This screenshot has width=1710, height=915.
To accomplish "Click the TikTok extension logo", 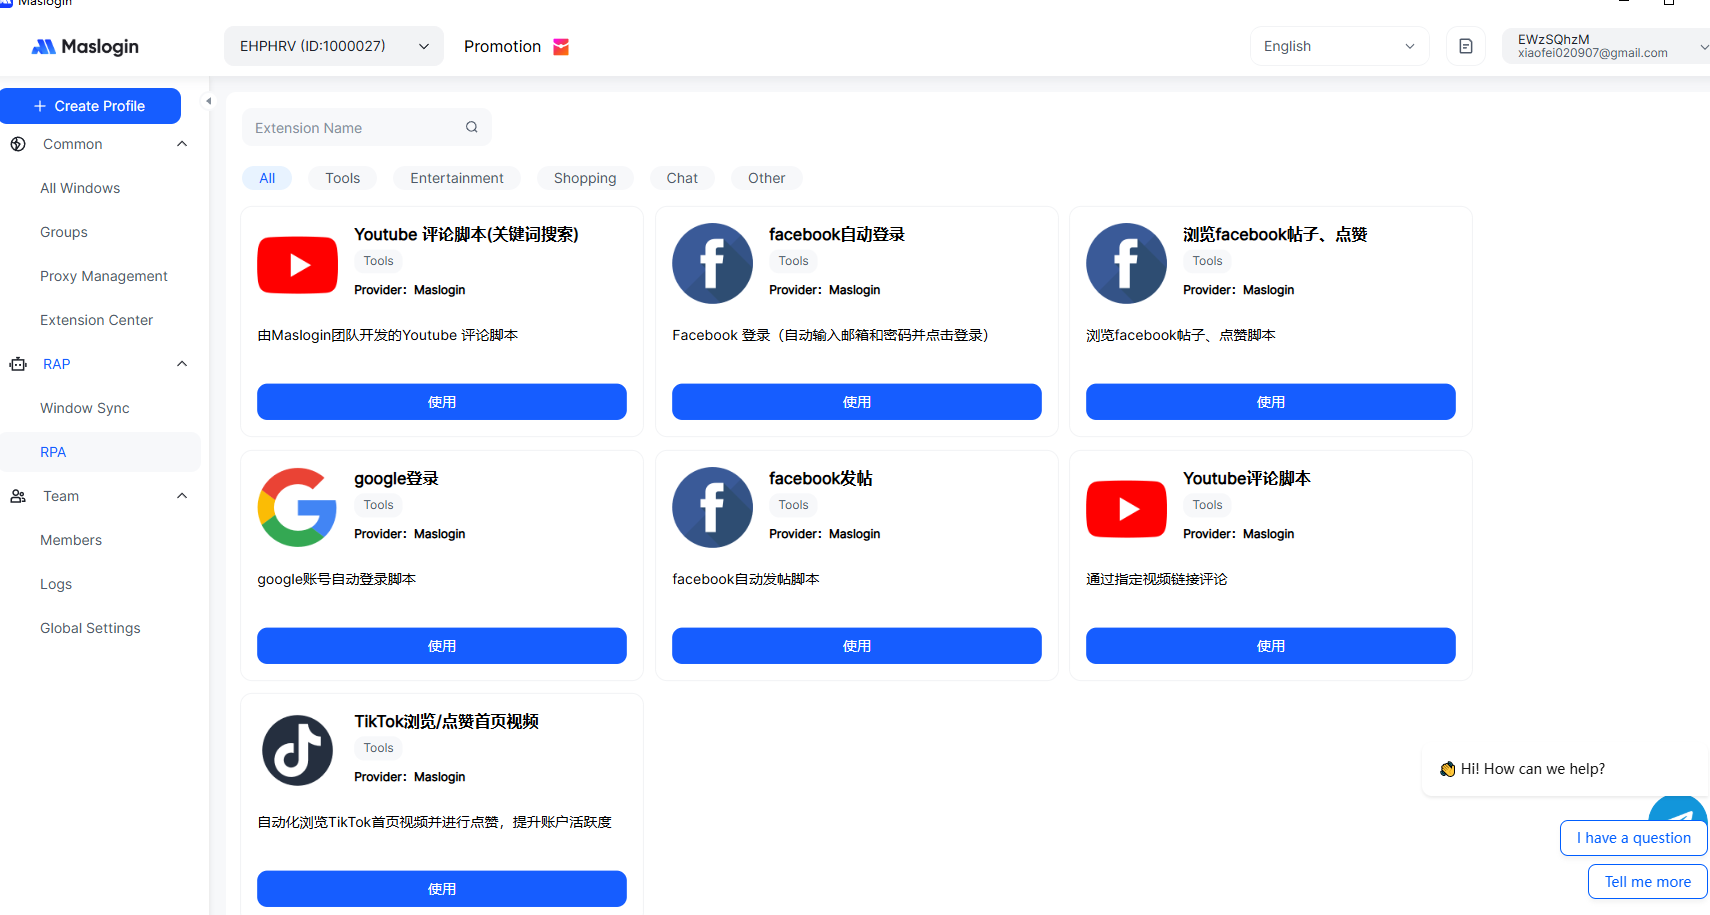I will (297, 750).
